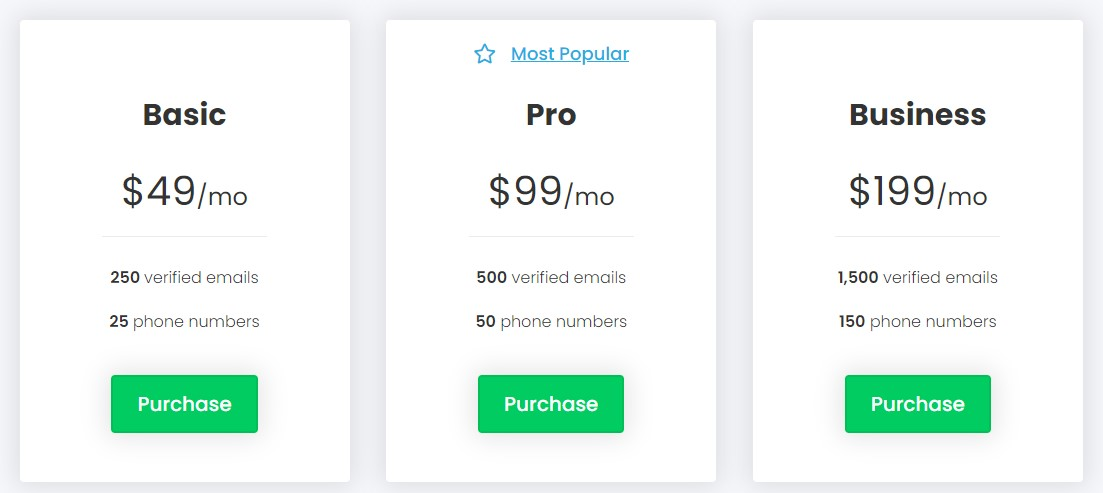This screenshot has width=1103, height=493.
Task: Click the divider line under the $99 price
Action: point(551,236)
